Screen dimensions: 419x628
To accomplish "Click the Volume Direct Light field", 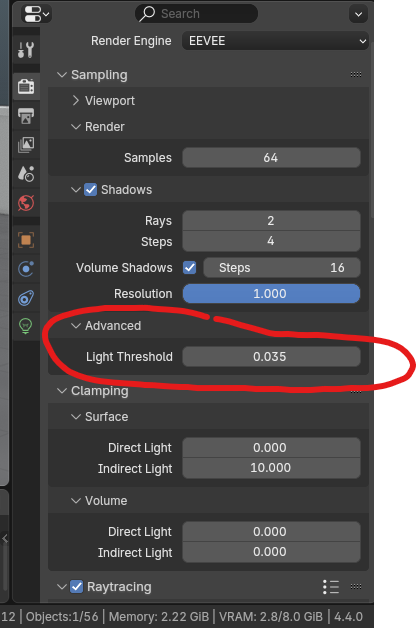I will pos(271,531).
